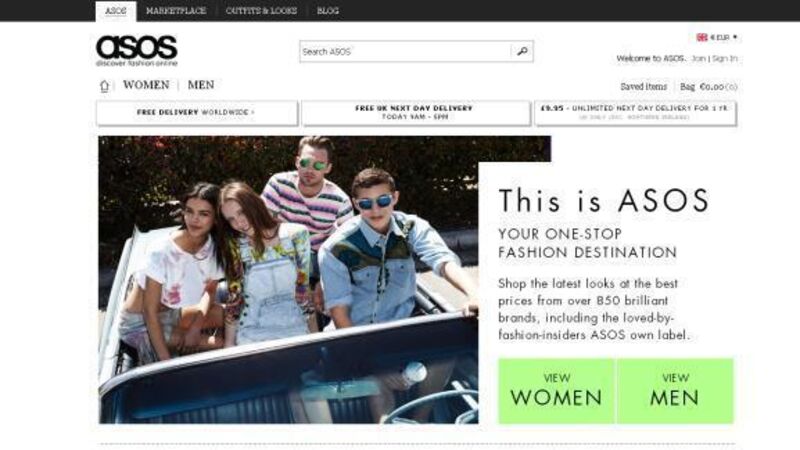Click the ASOS logo
Image resolution: width=800 pixels, height=450 pixels.
136,49
